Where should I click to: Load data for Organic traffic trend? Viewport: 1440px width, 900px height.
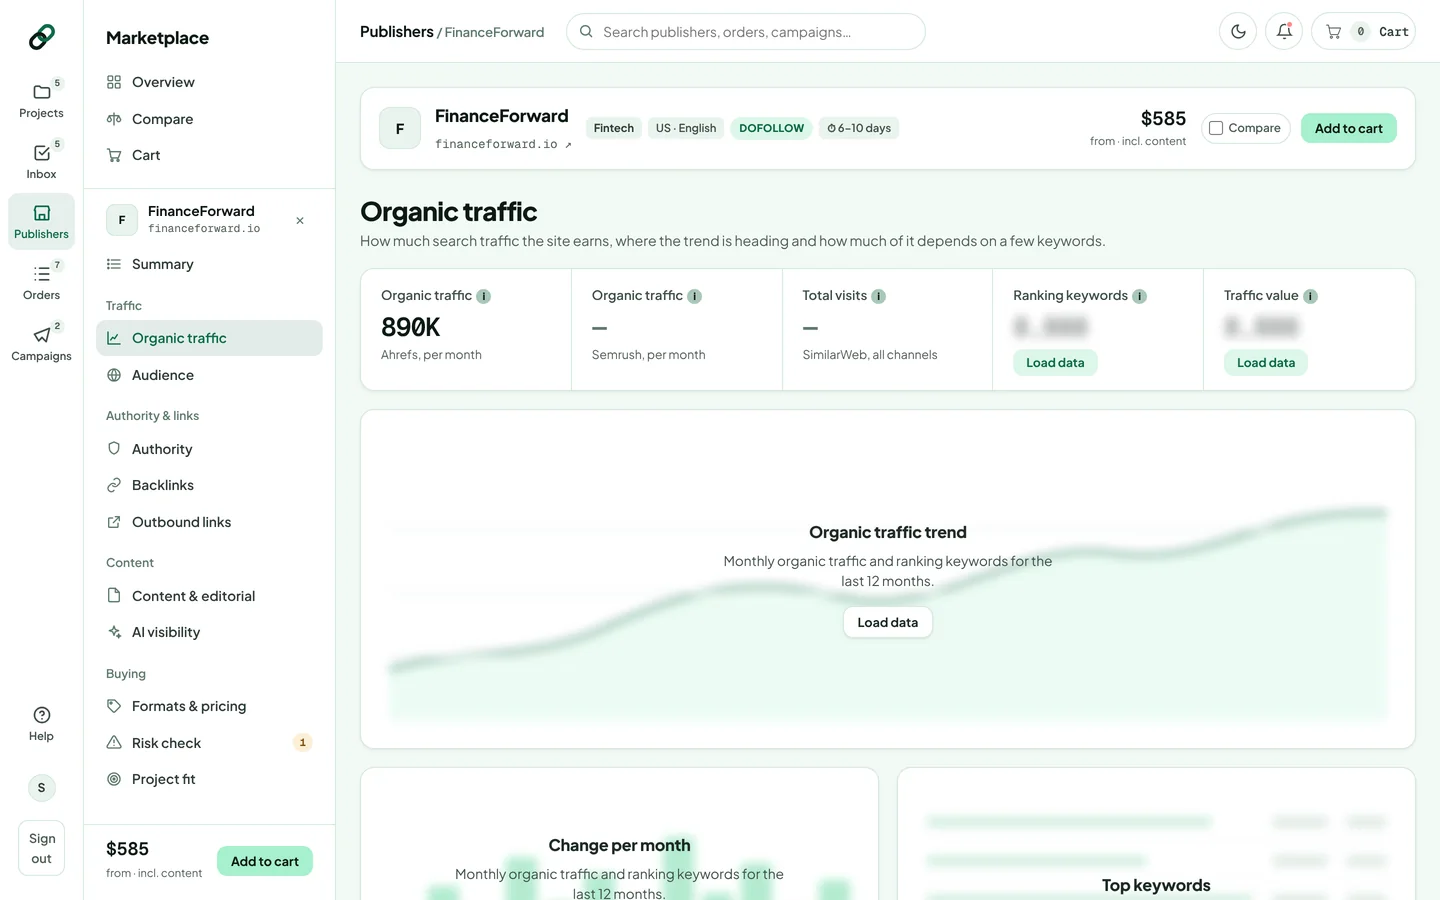pos(888,622)
